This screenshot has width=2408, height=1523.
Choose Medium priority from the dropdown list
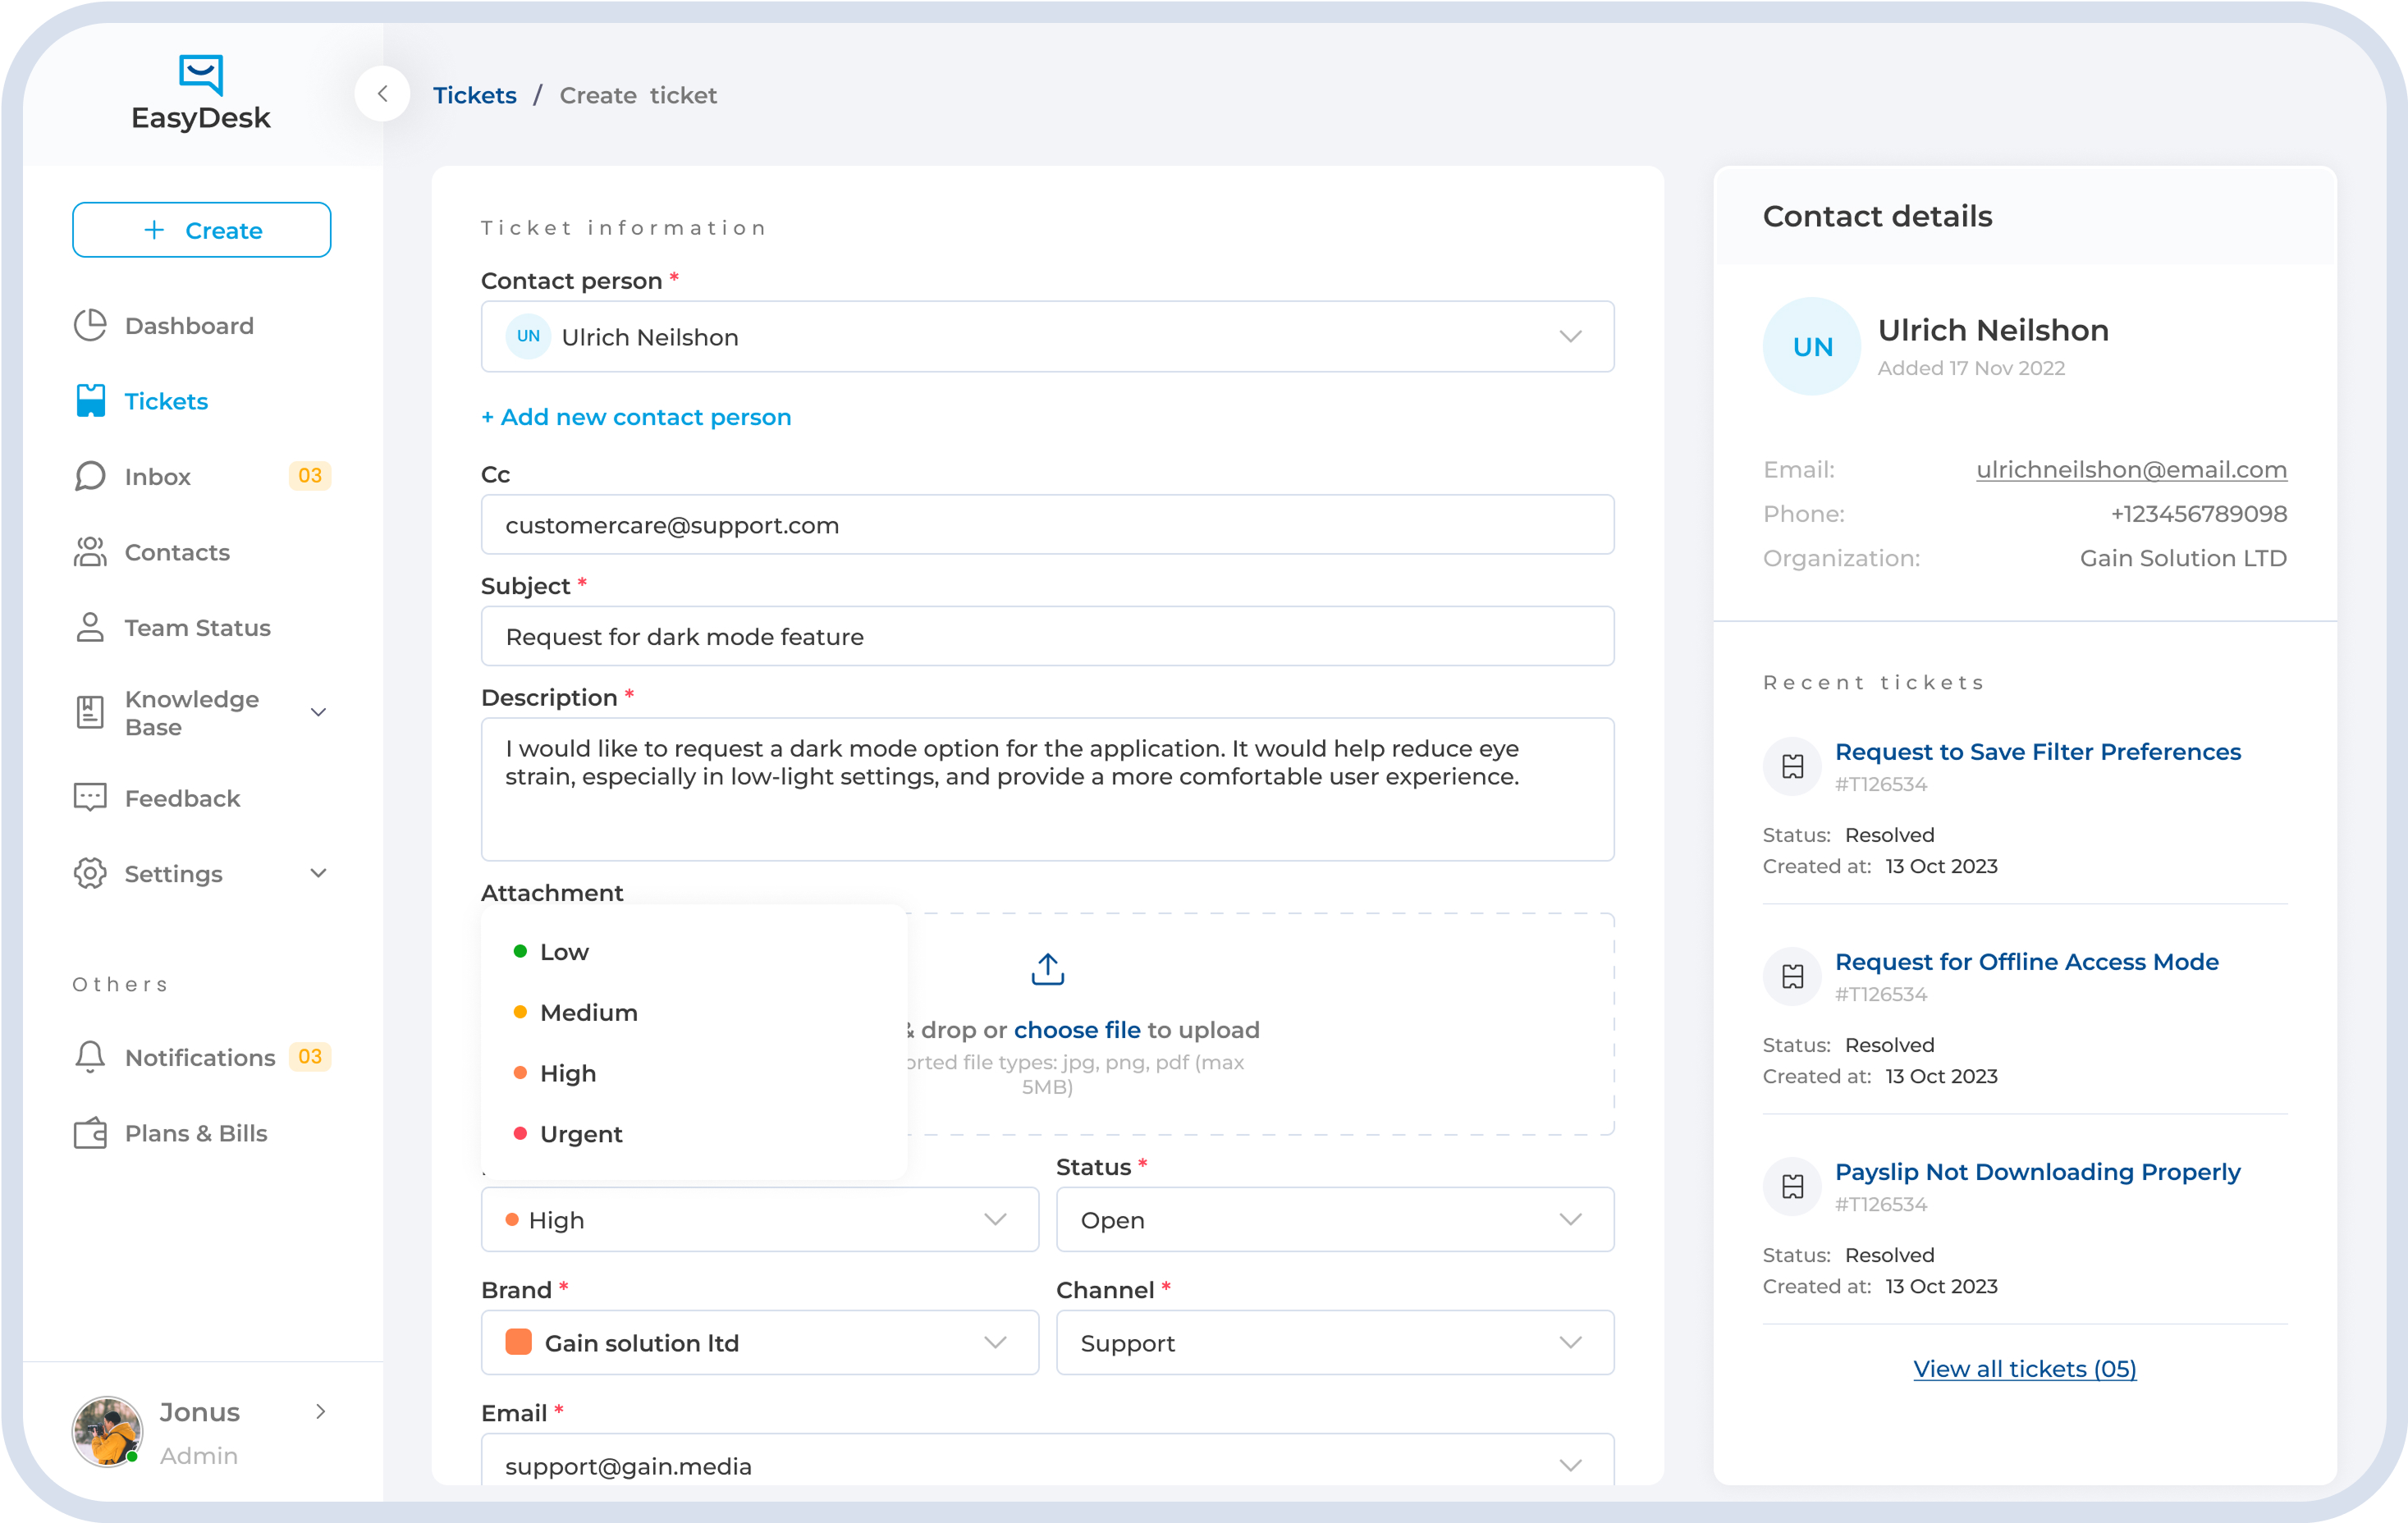click(589, 1012)
